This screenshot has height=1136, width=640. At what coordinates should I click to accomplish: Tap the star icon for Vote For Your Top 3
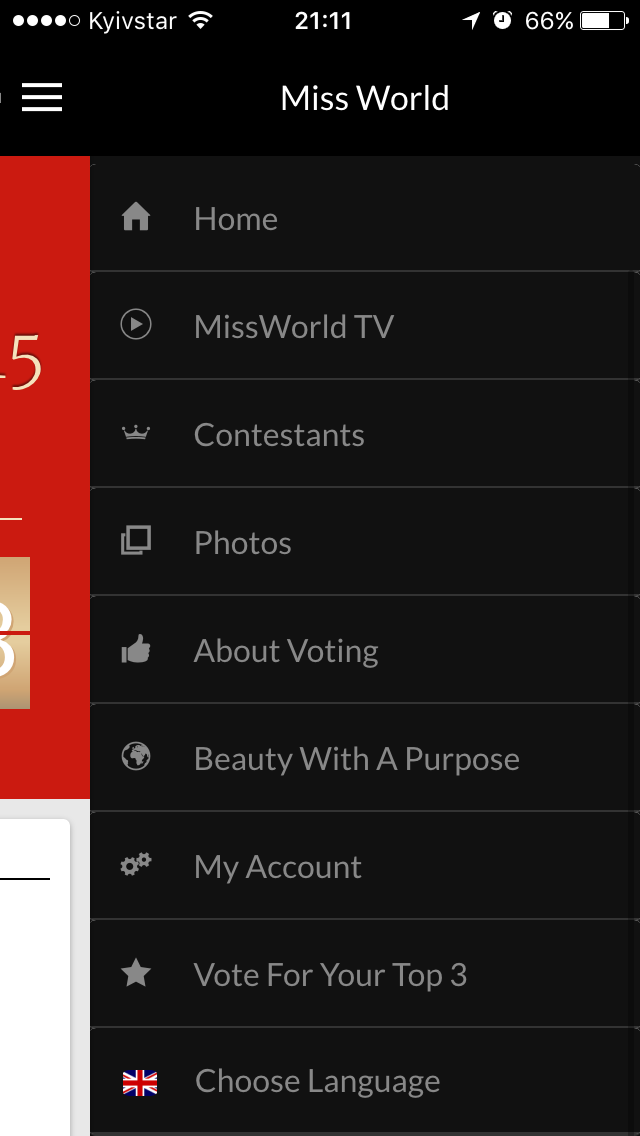tap(136, 973)
